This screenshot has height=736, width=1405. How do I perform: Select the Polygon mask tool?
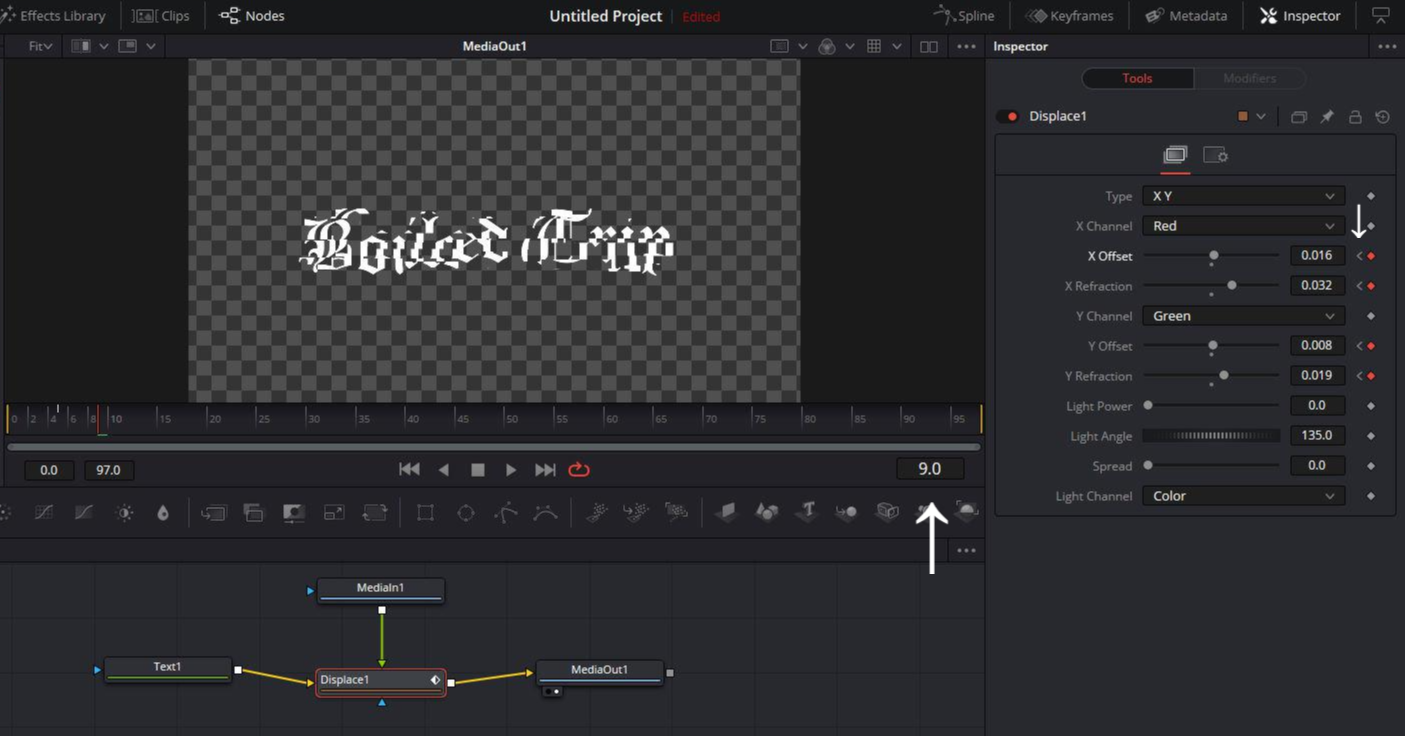click(x=505, y=512)
